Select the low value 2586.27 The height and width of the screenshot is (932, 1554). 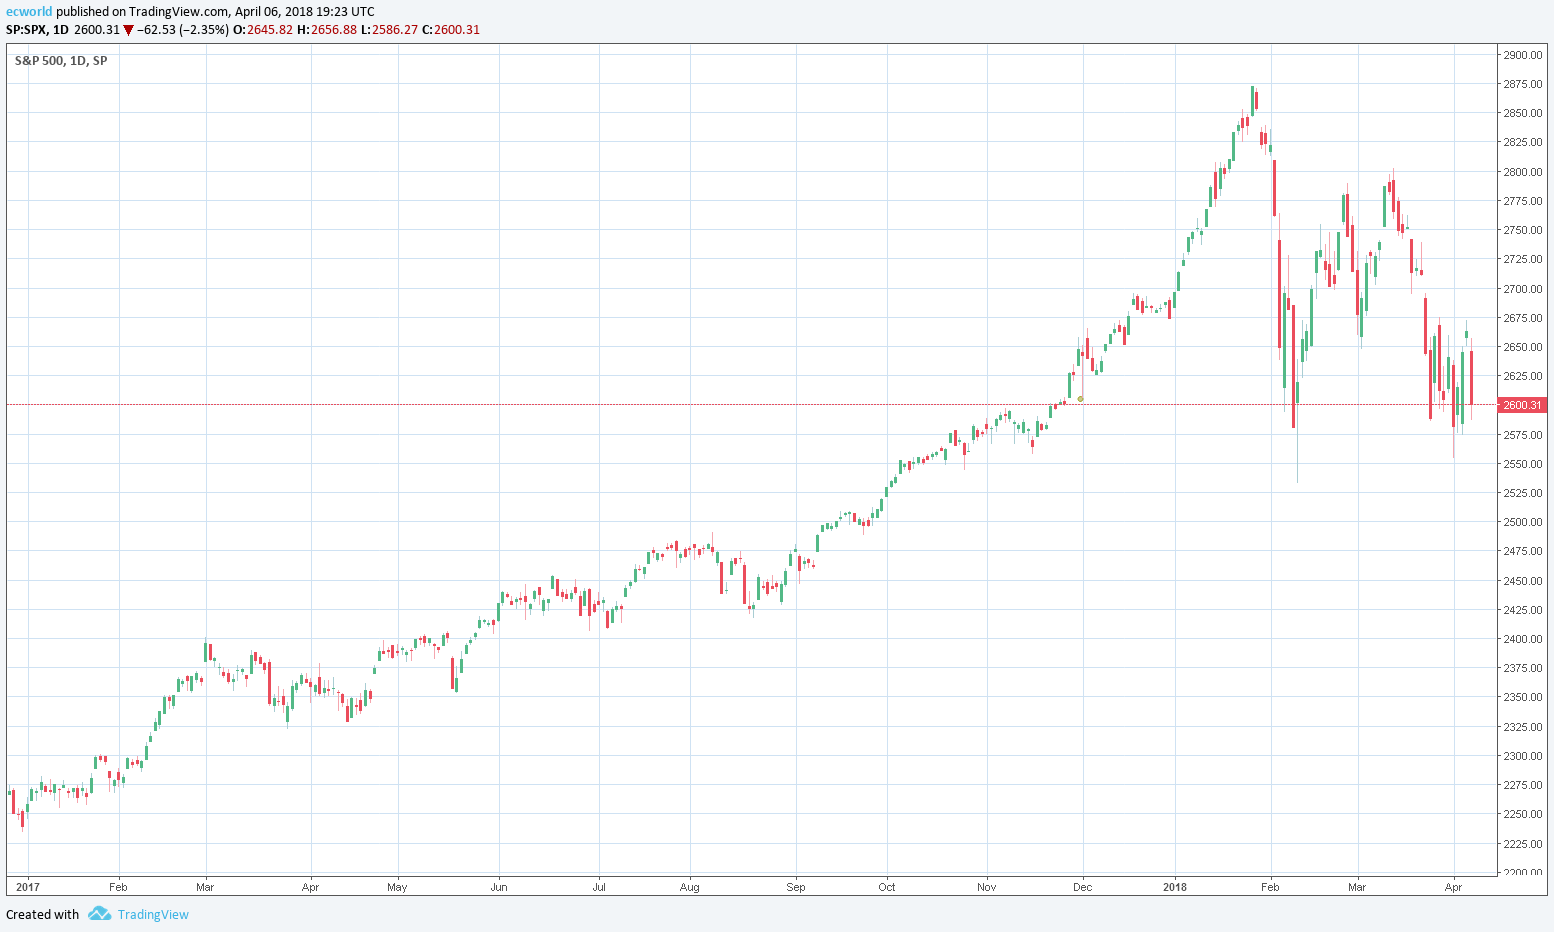[x=395, y=30]
